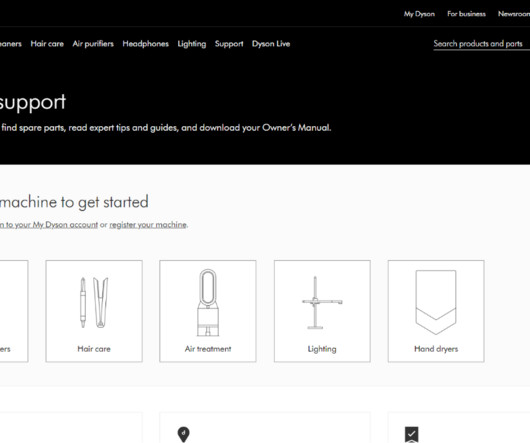Open the For business link

click(466, 14)
